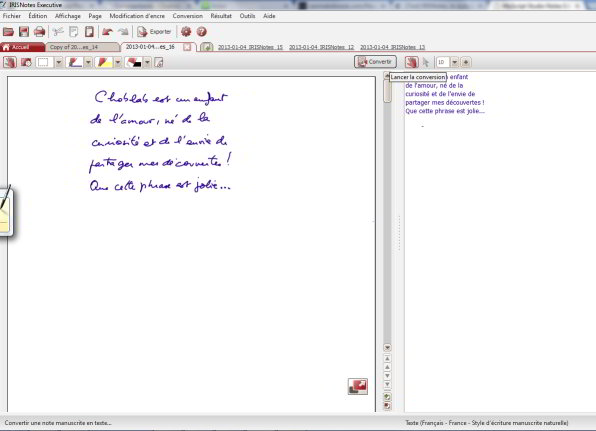The width and height of the screenshot is (596, 431).
Task: Open the Modification d'encre menu
Action: 137,16
